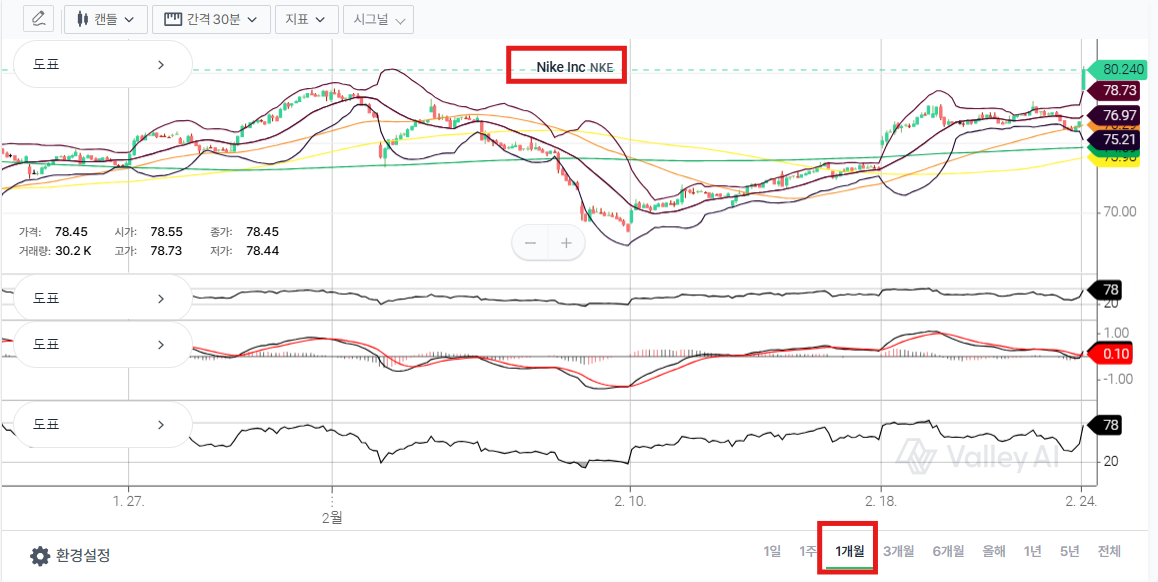Click the Nike Inc NKE ticker title

tap(567, 67)
